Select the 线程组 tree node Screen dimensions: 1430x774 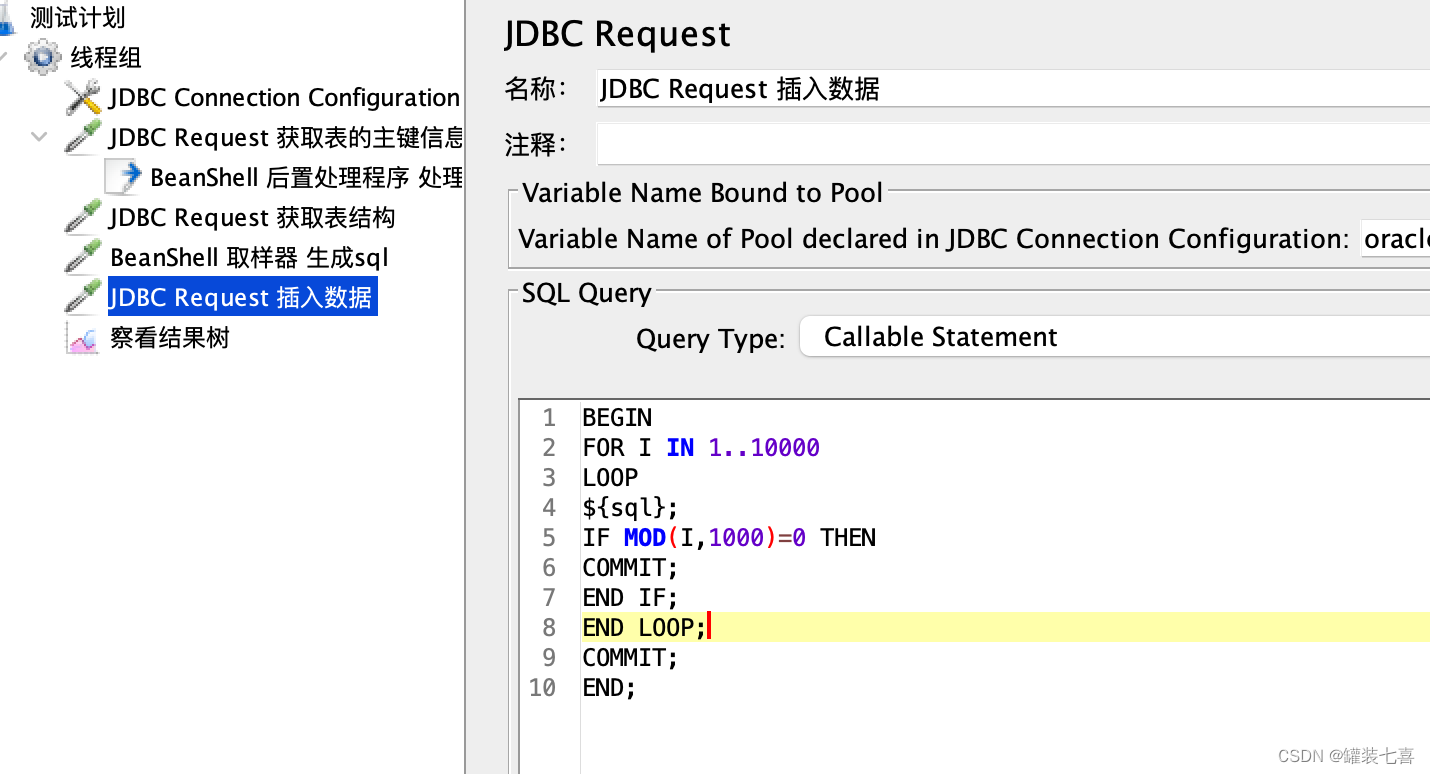(106, 57)
